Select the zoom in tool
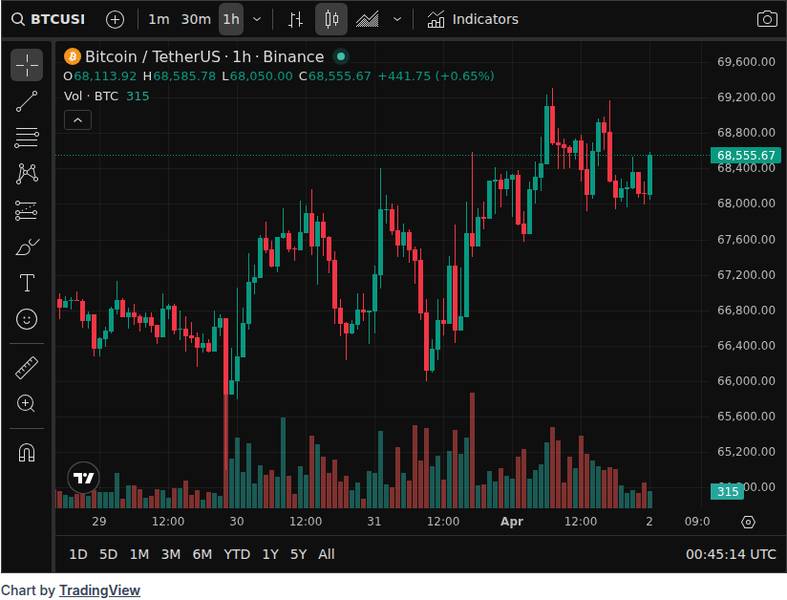This screenshot has width=787, height=600. pos(27,403)
